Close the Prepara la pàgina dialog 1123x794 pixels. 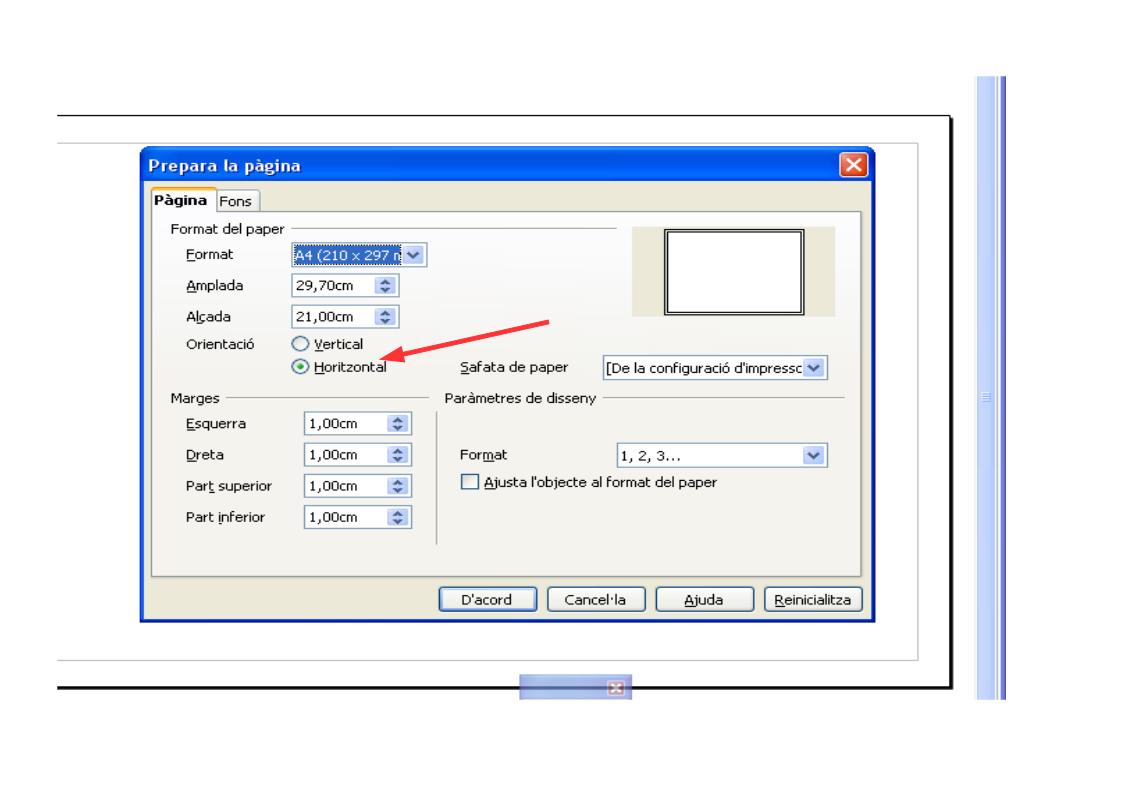coord(853,165)
